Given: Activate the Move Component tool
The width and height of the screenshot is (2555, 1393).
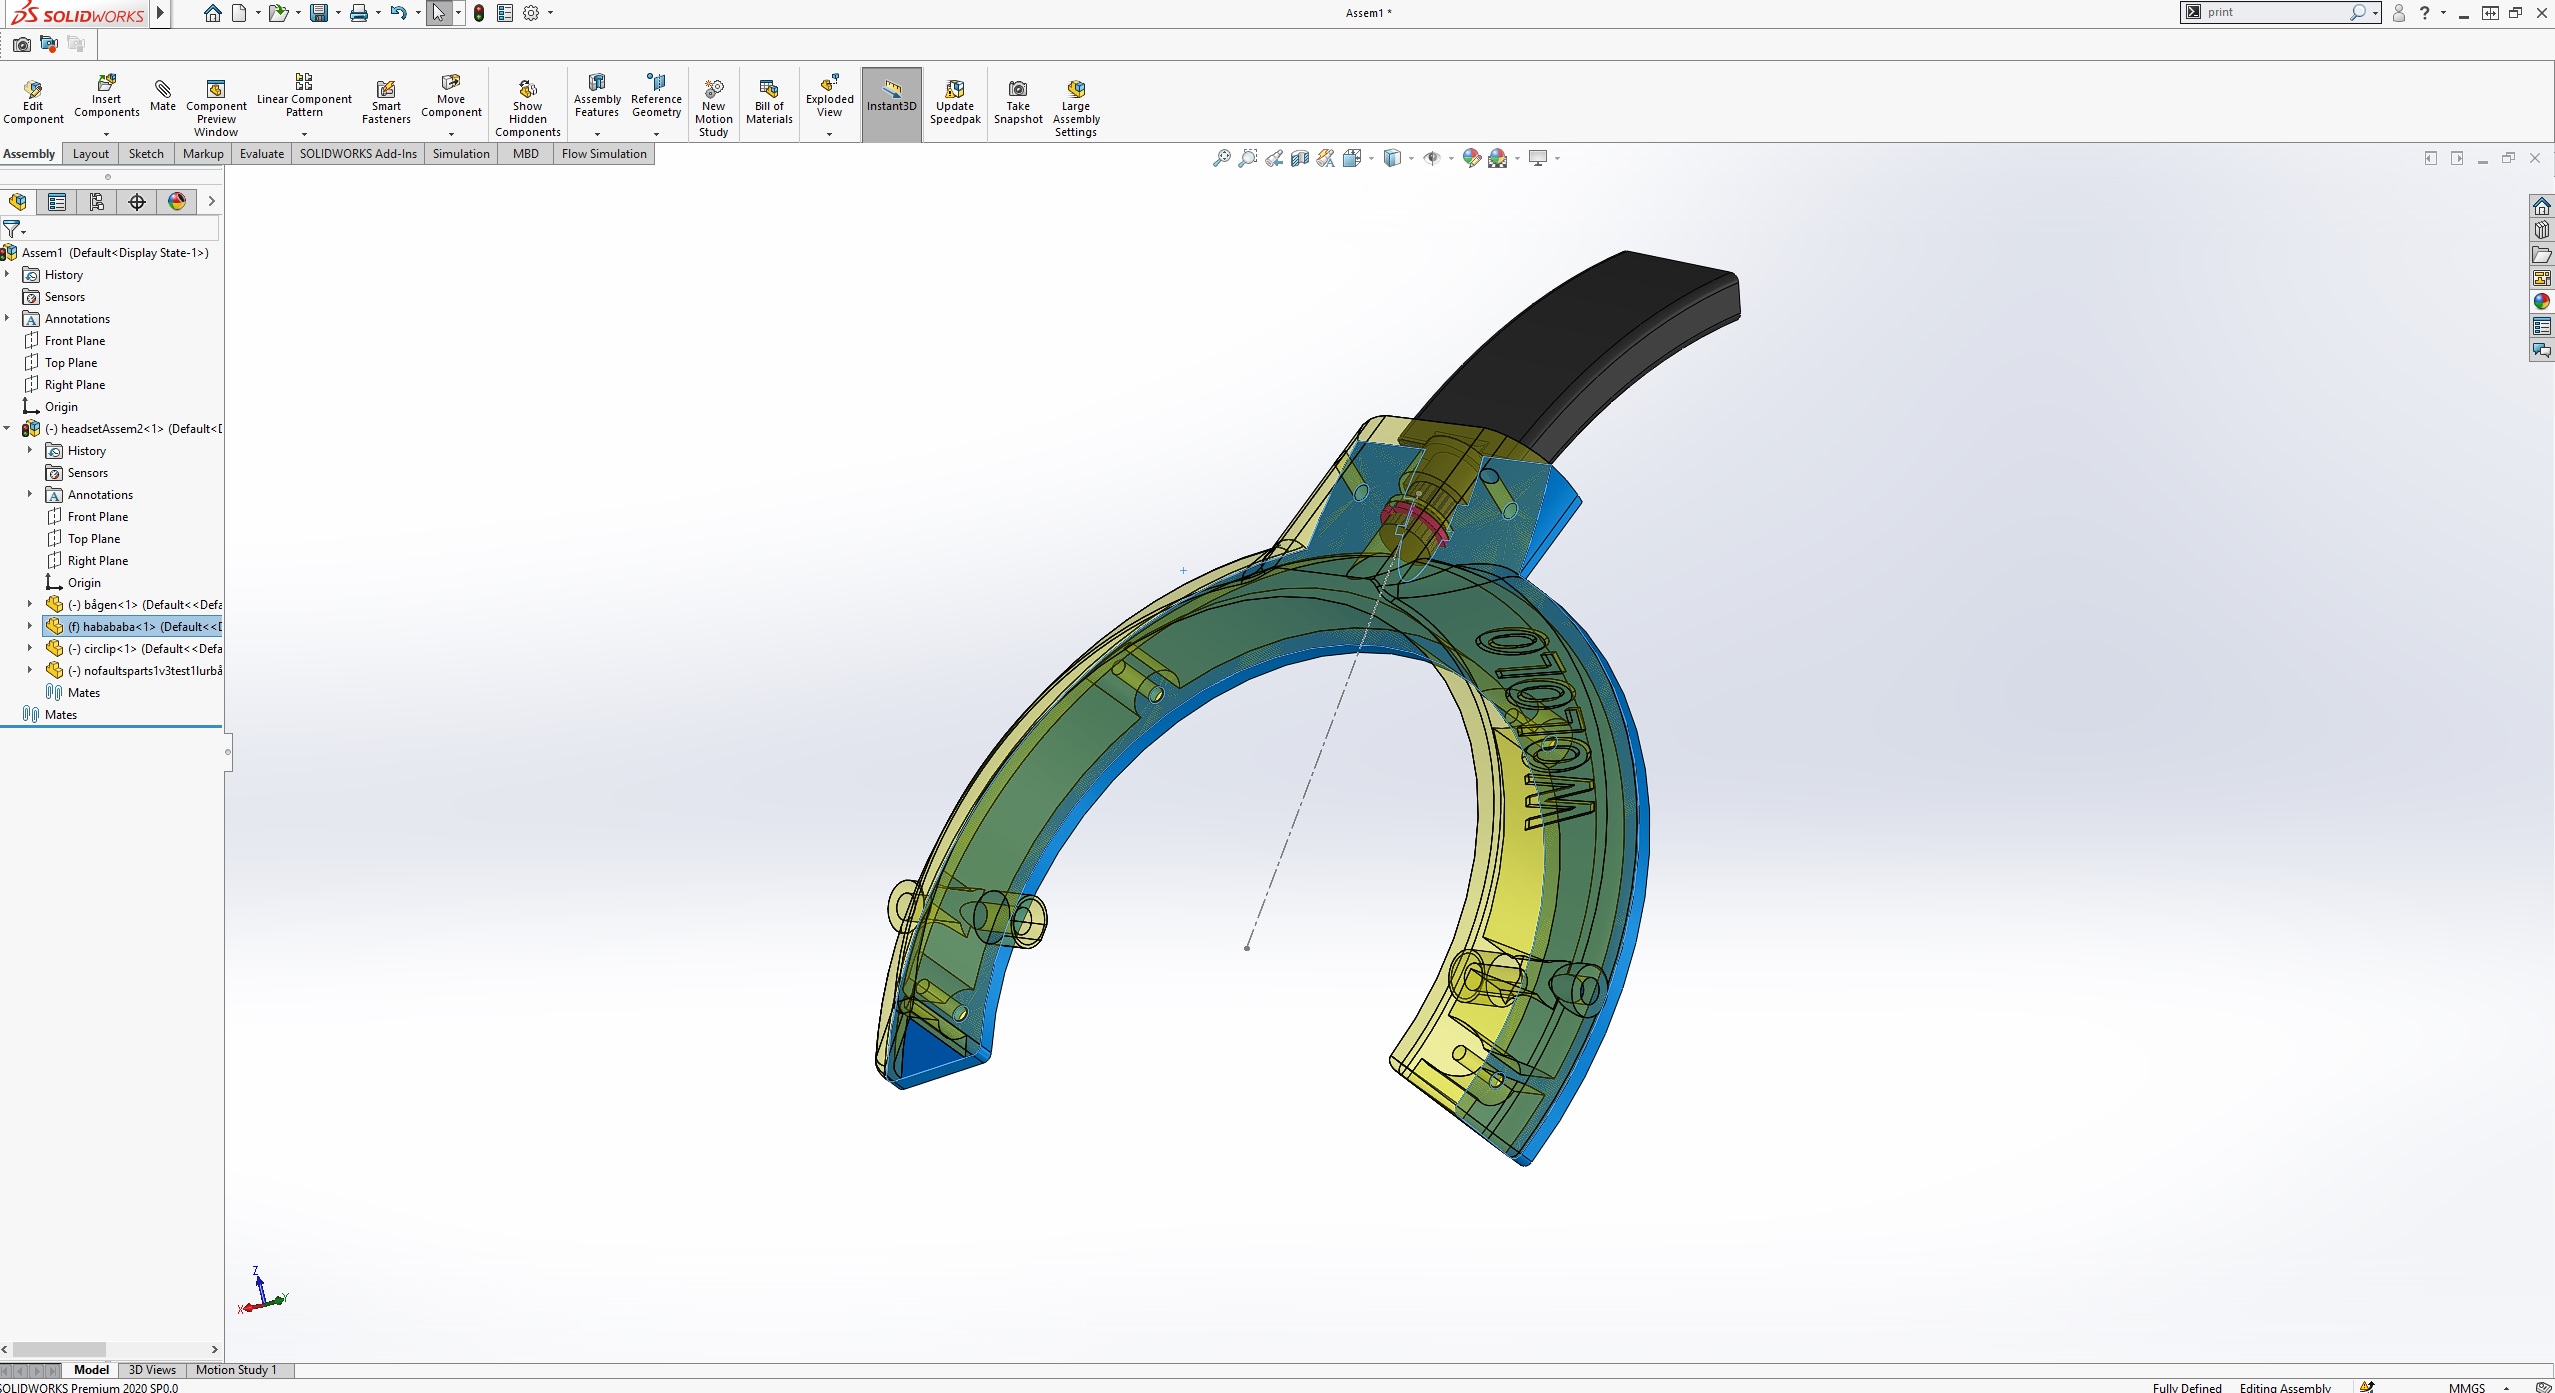Looking at the screenshot, I should [x=451, y=96].
